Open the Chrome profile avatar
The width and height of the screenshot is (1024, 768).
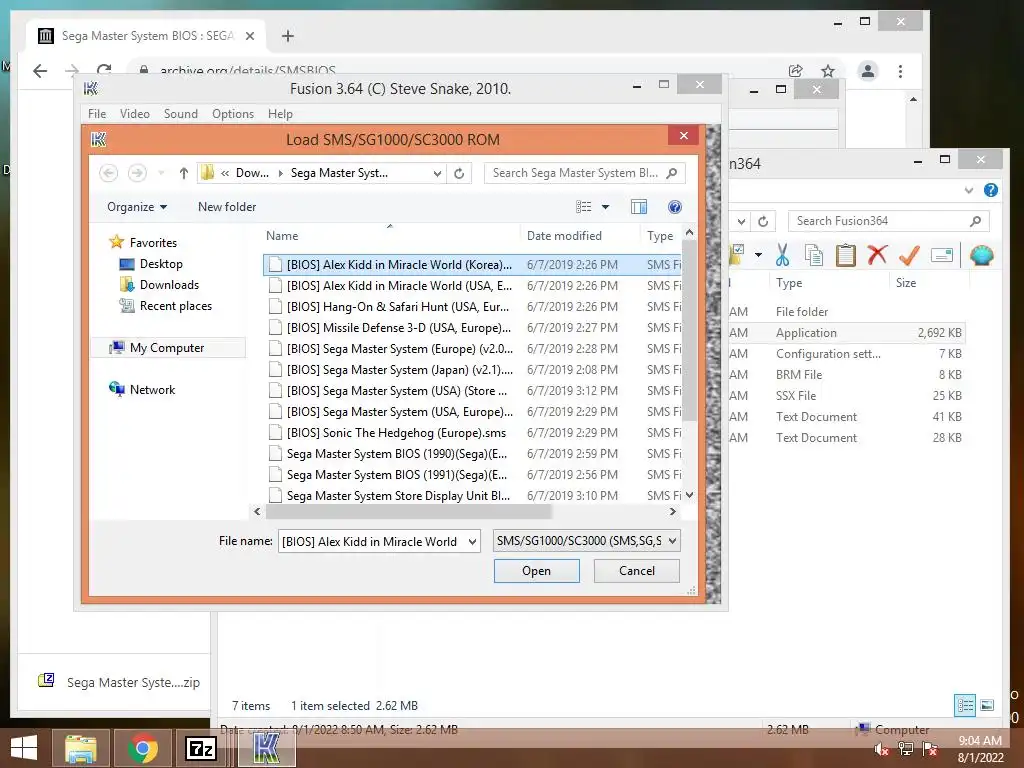pyautogui.click(x=868, y=71)
